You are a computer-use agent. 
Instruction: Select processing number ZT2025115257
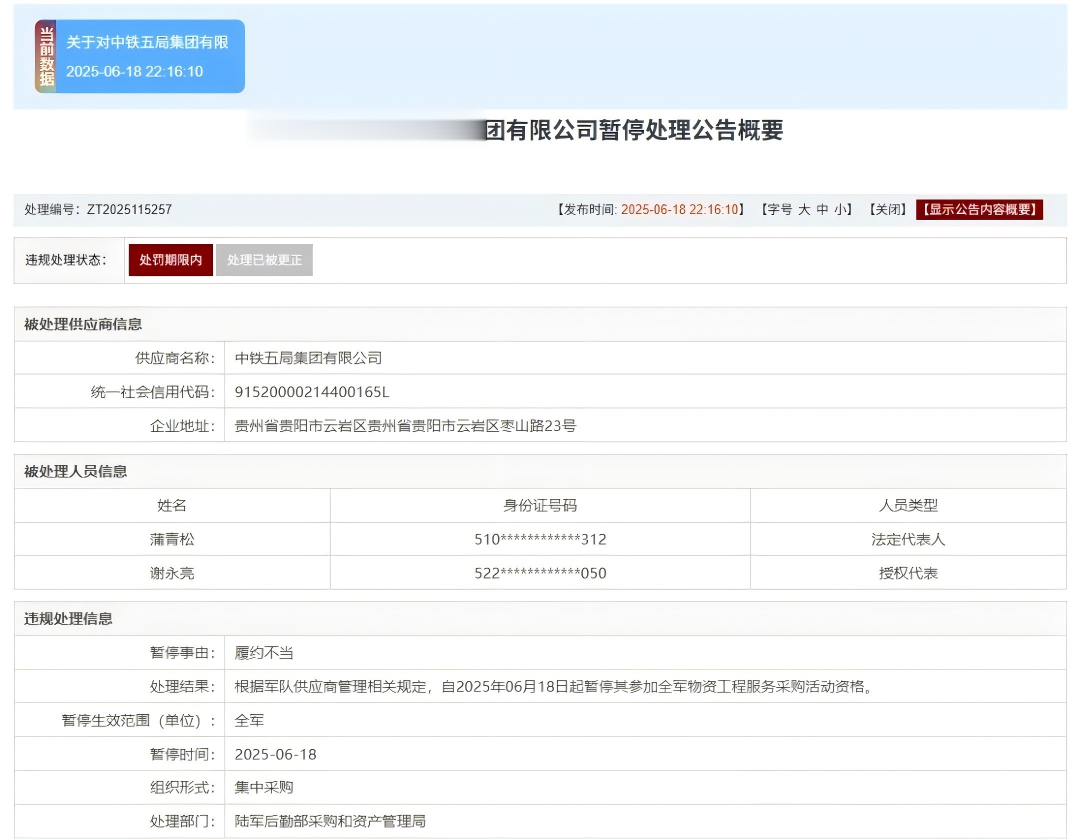129,209
